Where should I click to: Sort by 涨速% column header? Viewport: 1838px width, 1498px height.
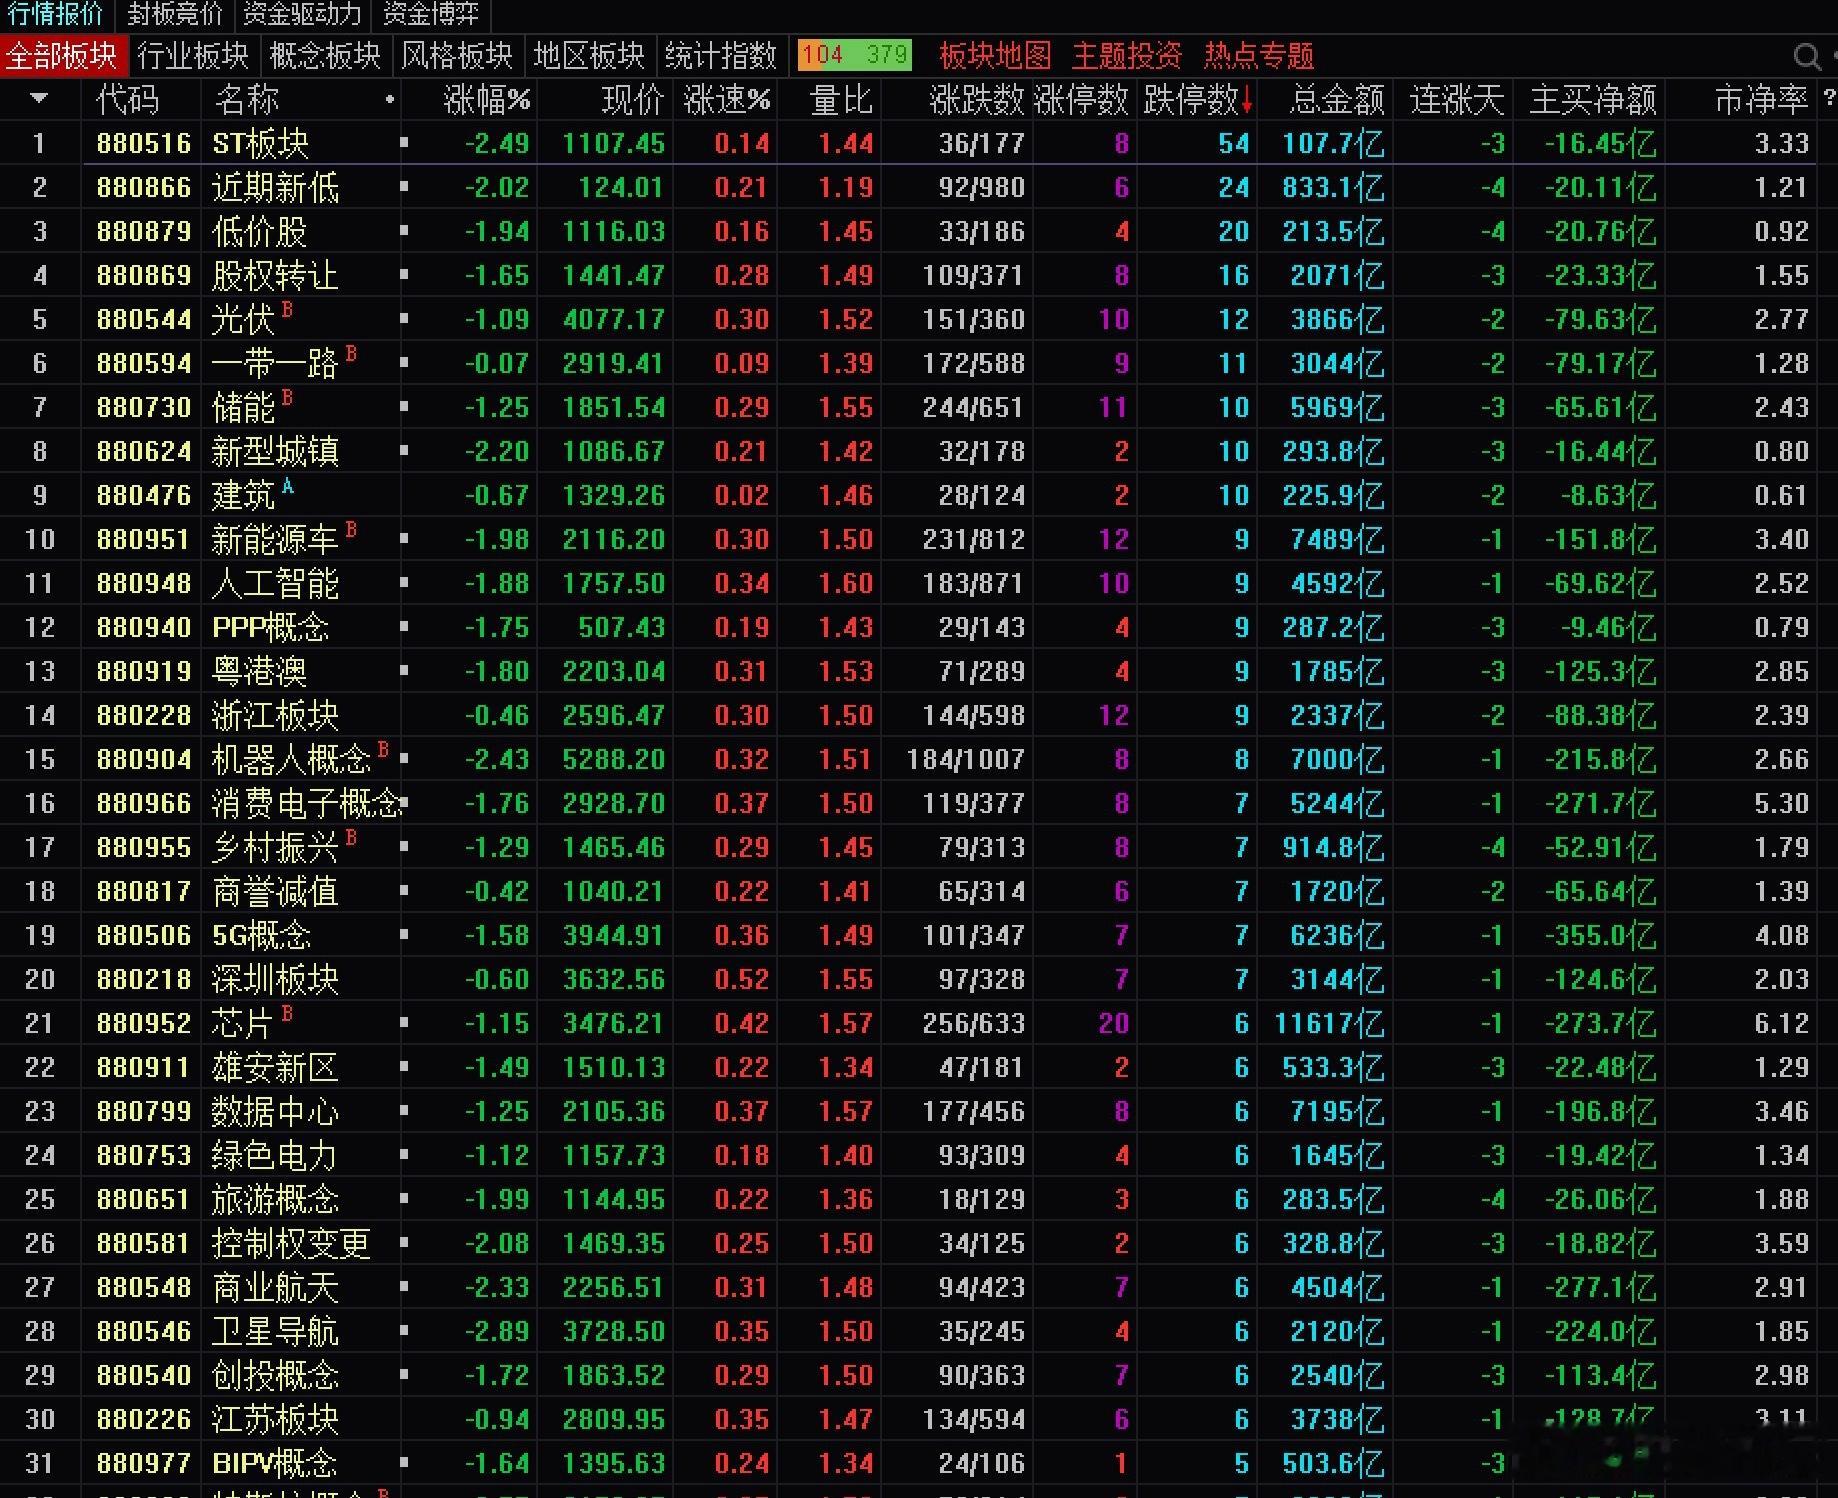click(x=728, y=99)
